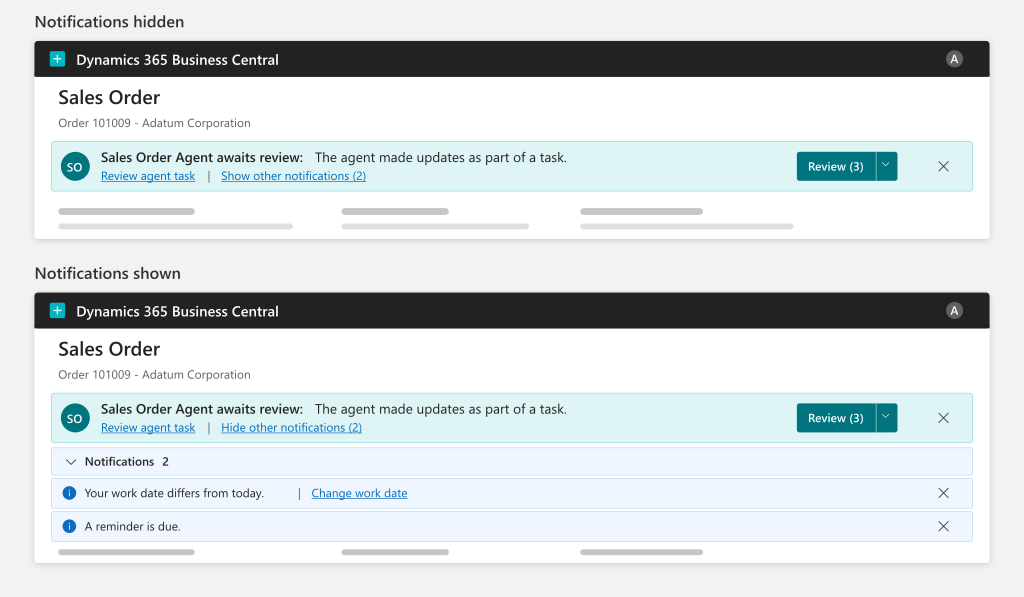Click the 'Notifications hidden' label

click(x=109, y=22)
